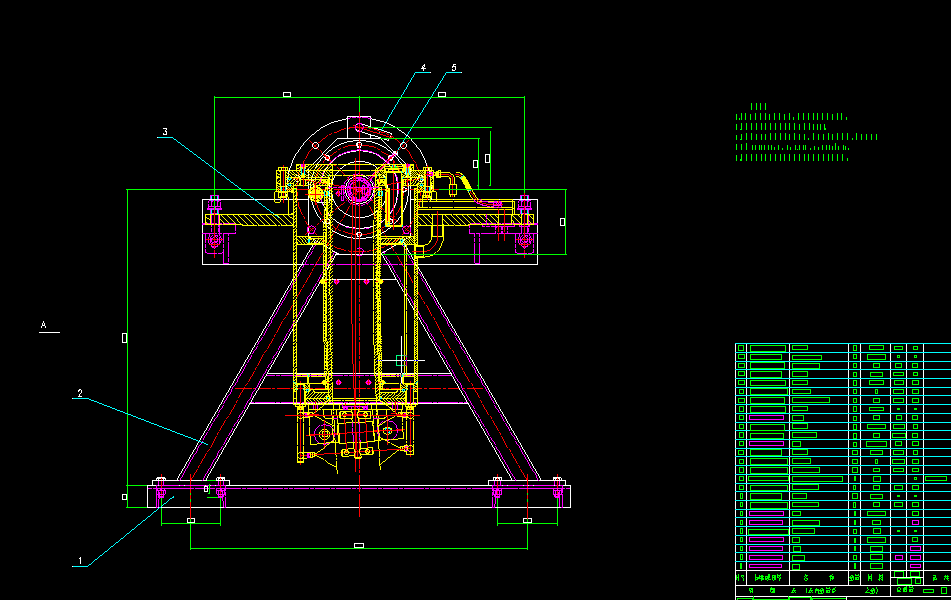The width and height of the screenshot is (951, 600).
Task: Select part callout number 1
Action: [x=80, y=561]
